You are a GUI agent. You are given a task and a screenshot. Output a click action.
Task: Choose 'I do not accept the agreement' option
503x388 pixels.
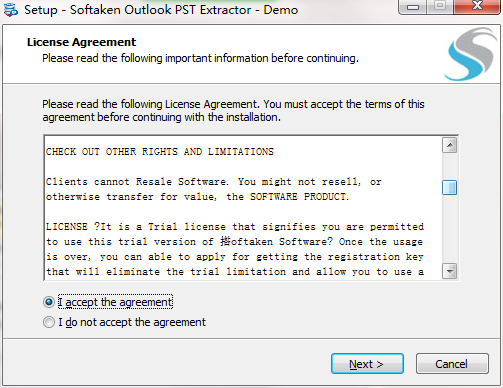(x=49, y=322)
